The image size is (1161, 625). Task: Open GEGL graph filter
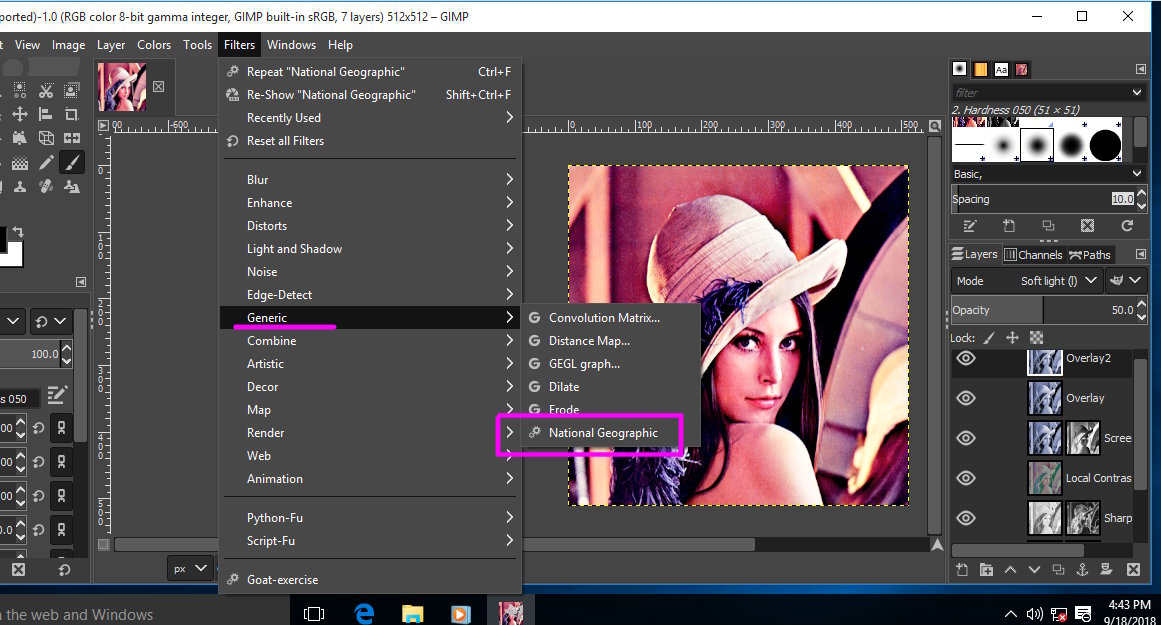pyautogui.click(x=611, y=364)
